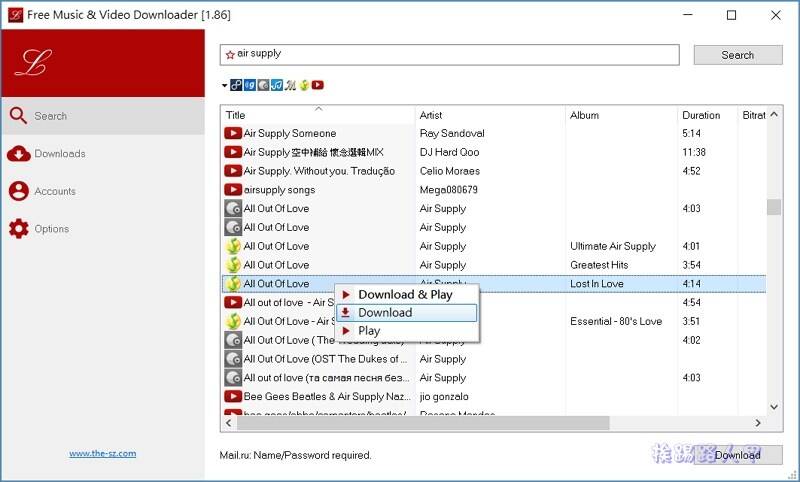800x482 pixels.
Task: Sort results by the Duration column header
Action: pyautogui.click(x=707, y=115)
